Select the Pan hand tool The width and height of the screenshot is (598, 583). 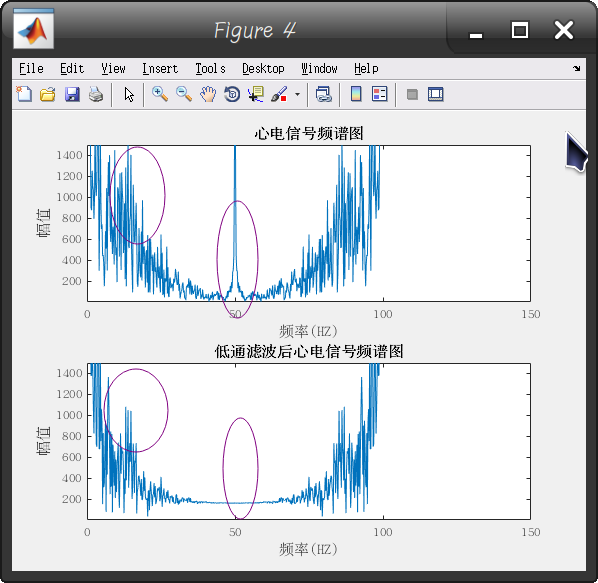click(x=208, y=94)
